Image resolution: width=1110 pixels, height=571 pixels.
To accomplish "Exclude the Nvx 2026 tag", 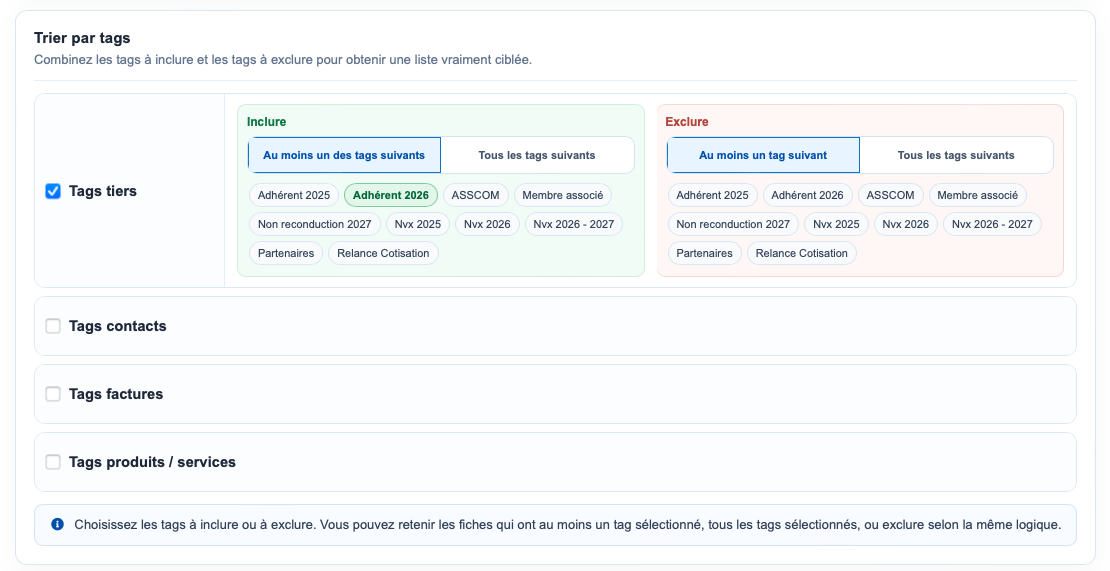I will [905, 224].
